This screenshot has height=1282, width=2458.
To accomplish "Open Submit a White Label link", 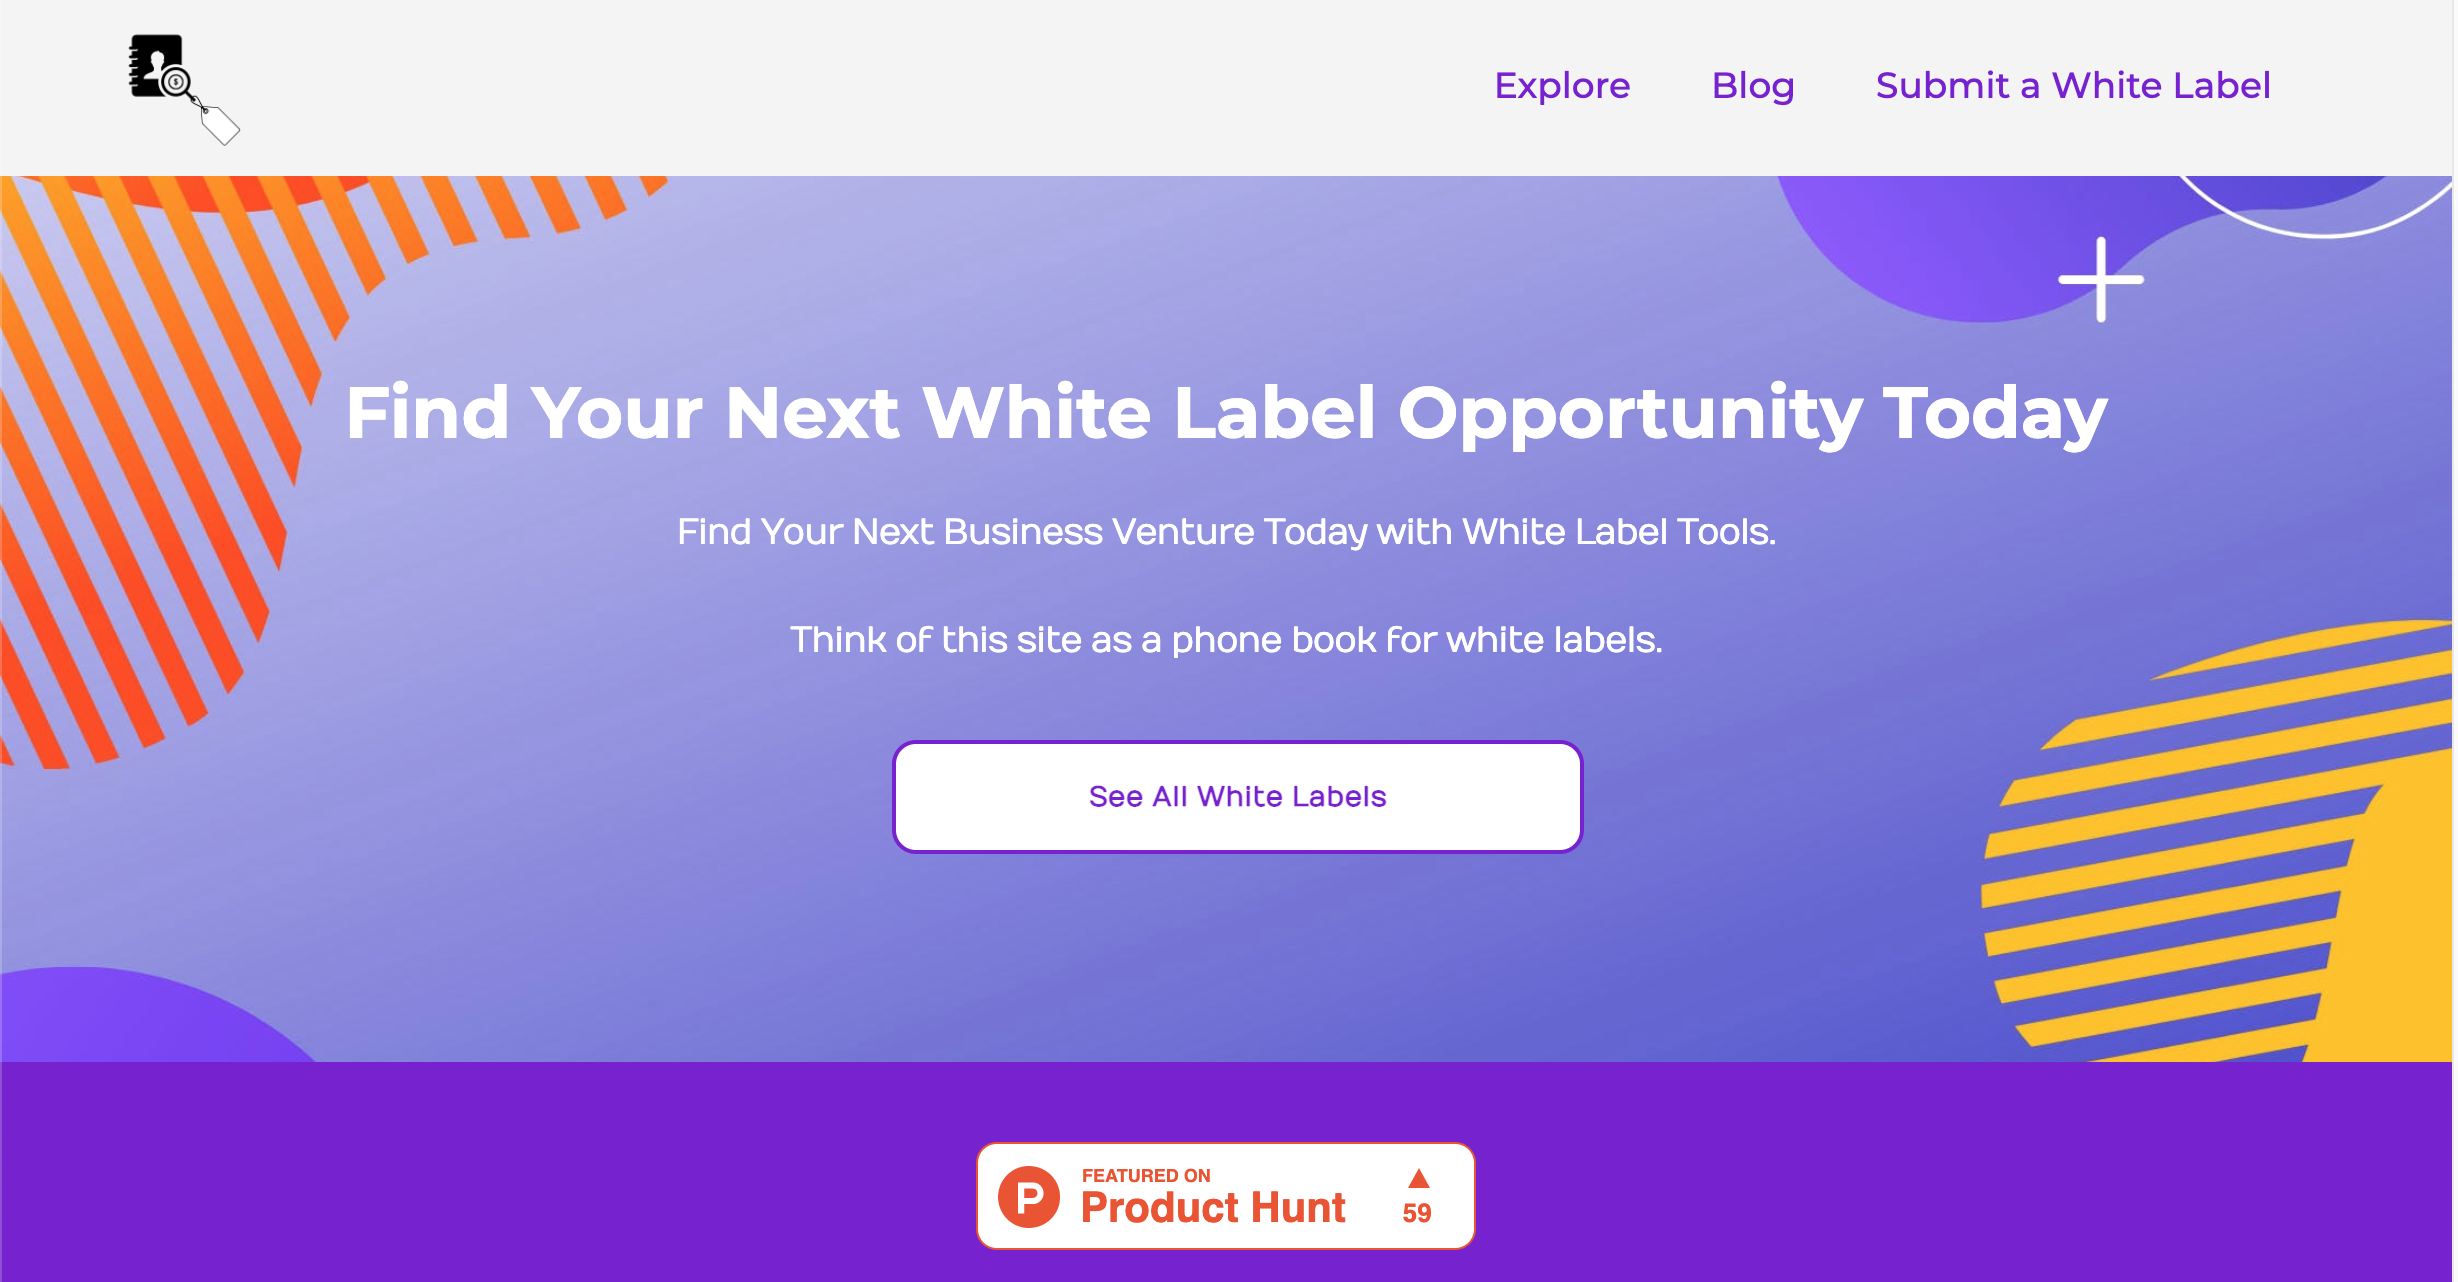I will [2073, 86].
